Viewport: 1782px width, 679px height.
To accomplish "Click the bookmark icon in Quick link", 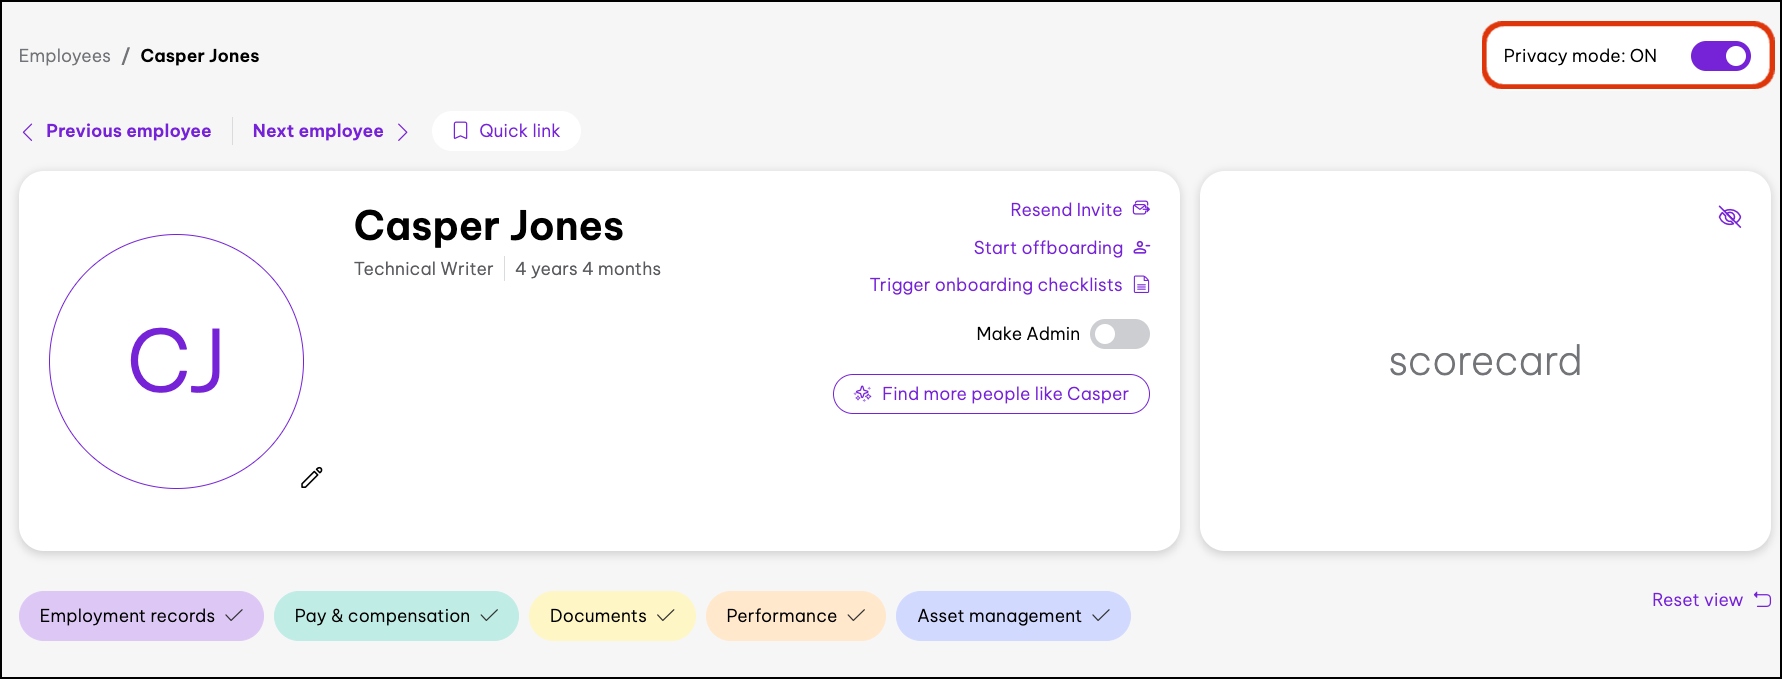I will [460, 131].
